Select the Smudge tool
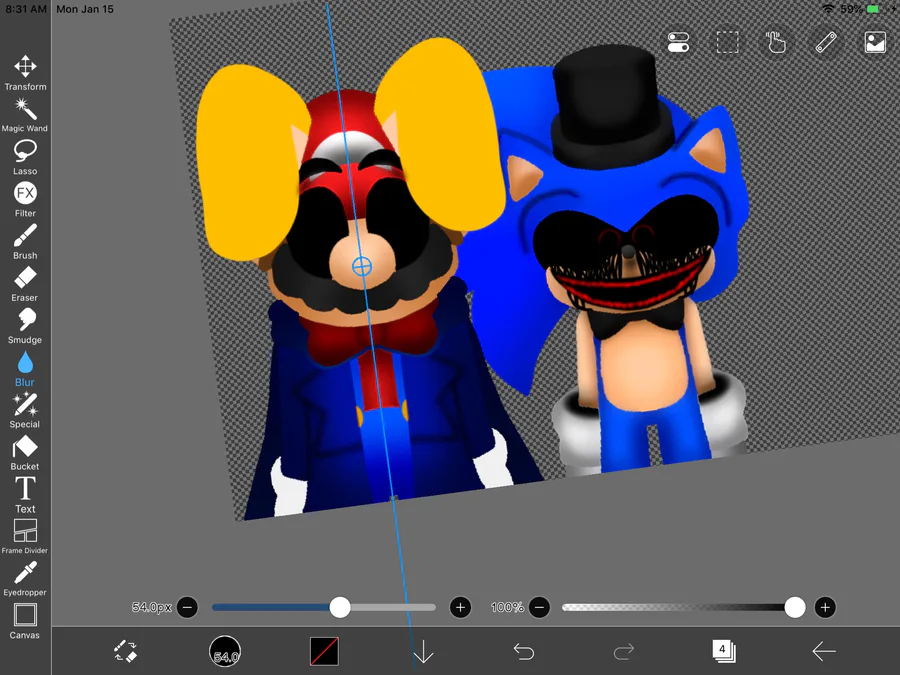The height and width of the screenshot is (675, 900). (x=25, y=326)
